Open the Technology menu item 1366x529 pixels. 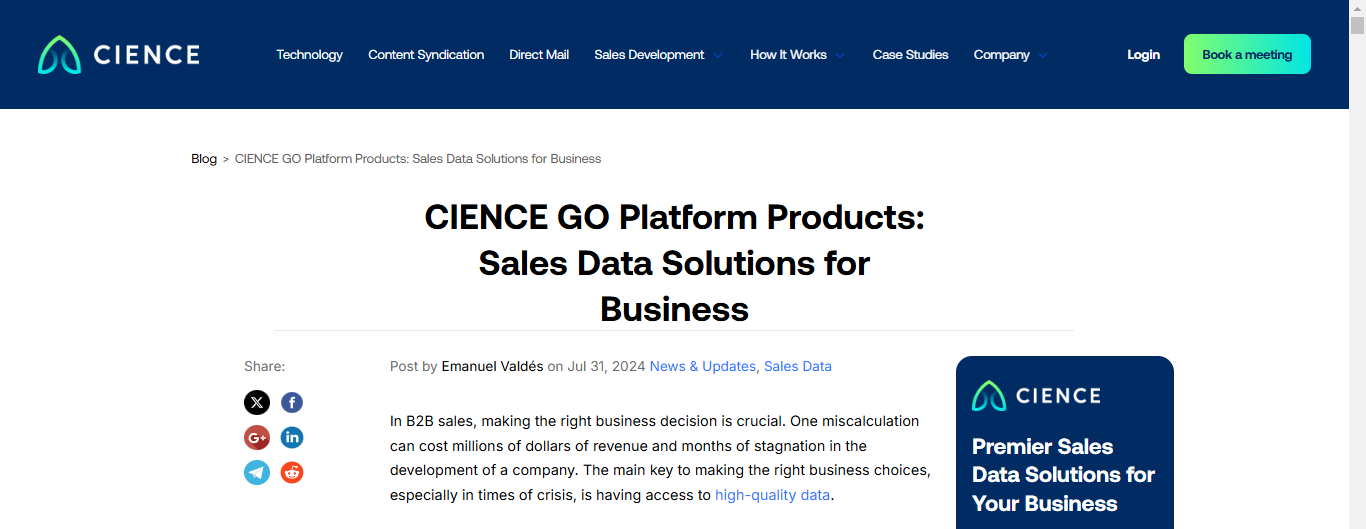tap(309, 55)
